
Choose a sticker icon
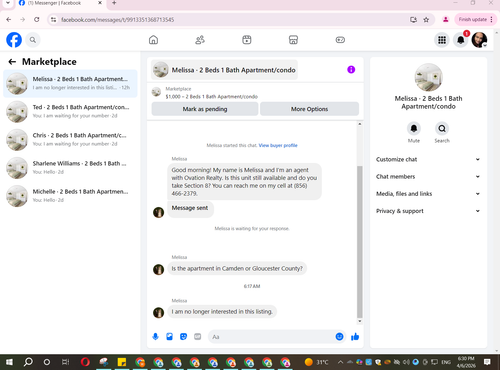[x=183, y=337]
